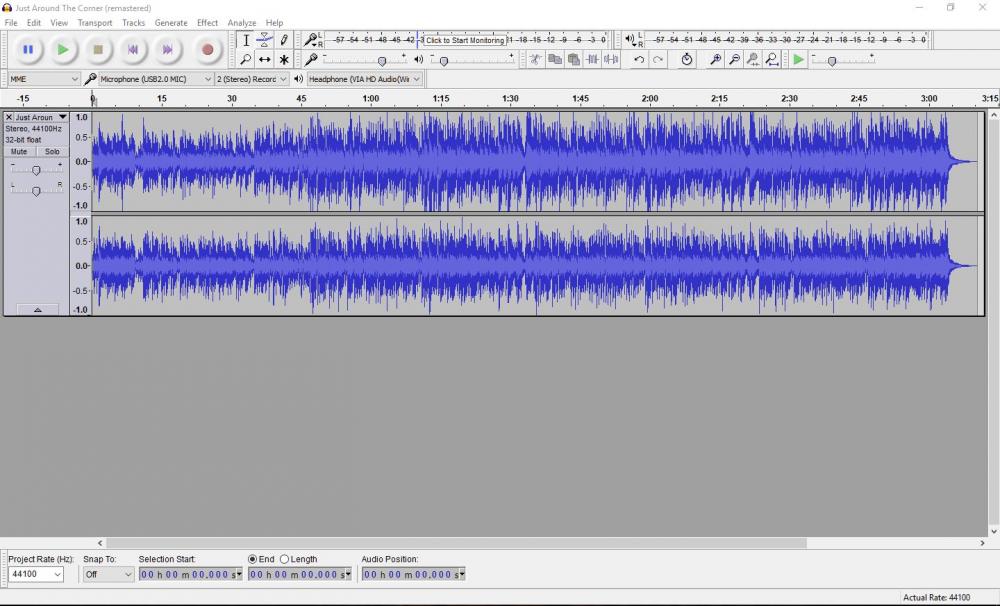Open the Generate menu

[171, 22]
